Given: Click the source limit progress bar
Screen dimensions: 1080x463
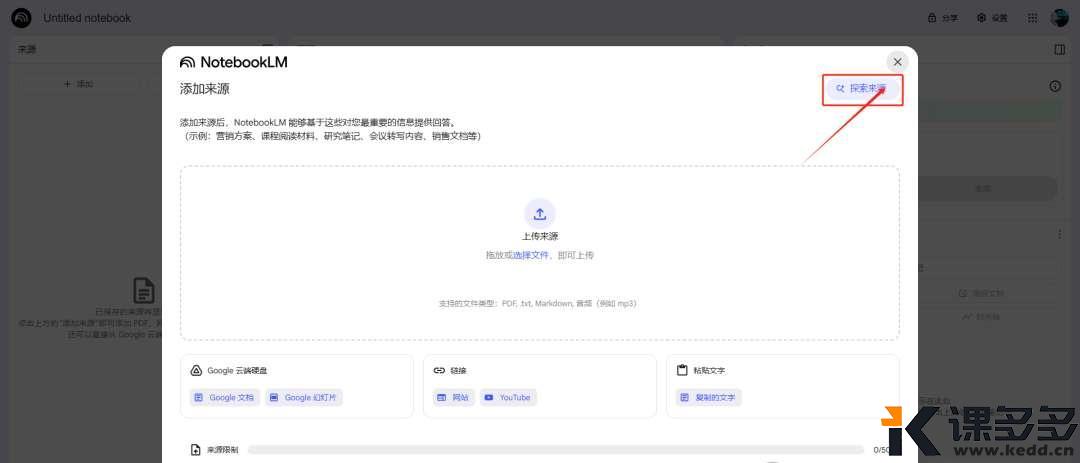Looking at the screenshot, I should click(556, 450).
